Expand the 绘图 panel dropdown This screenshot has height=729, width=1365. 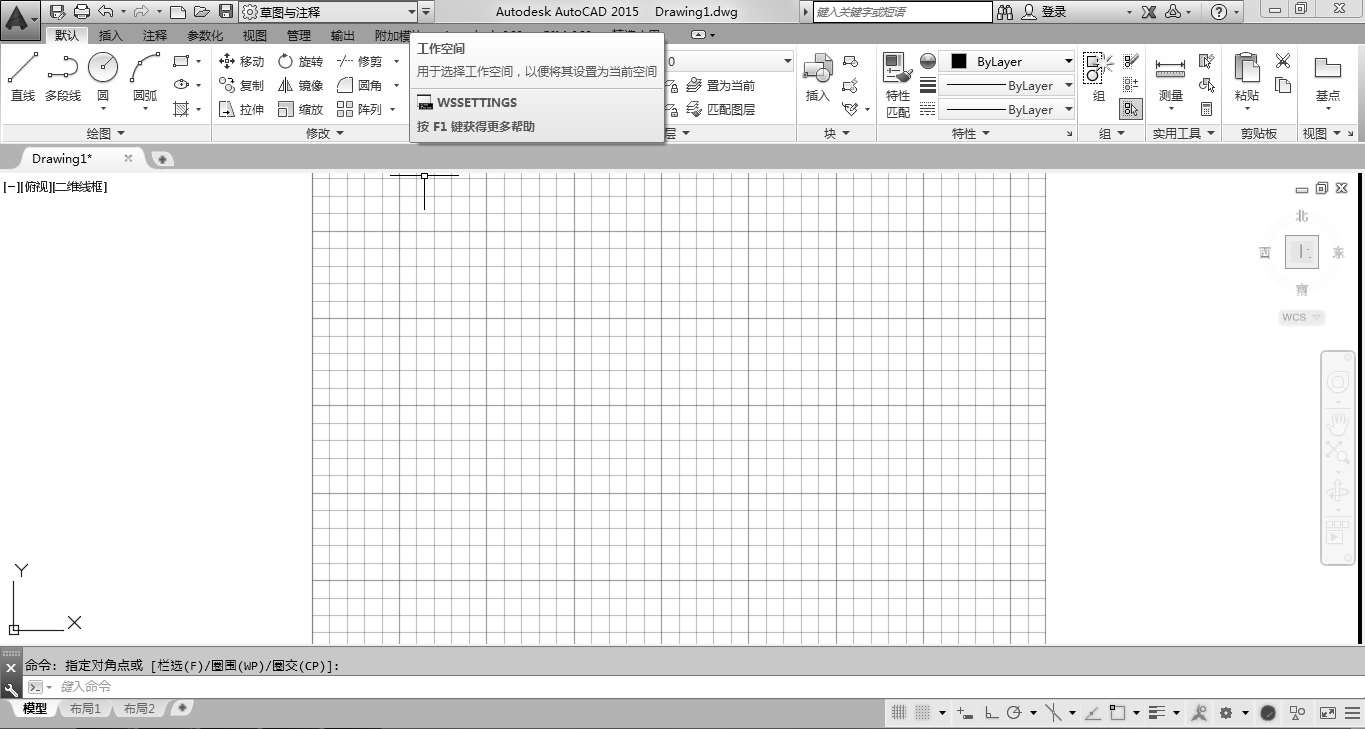click(x=106, y=133)
